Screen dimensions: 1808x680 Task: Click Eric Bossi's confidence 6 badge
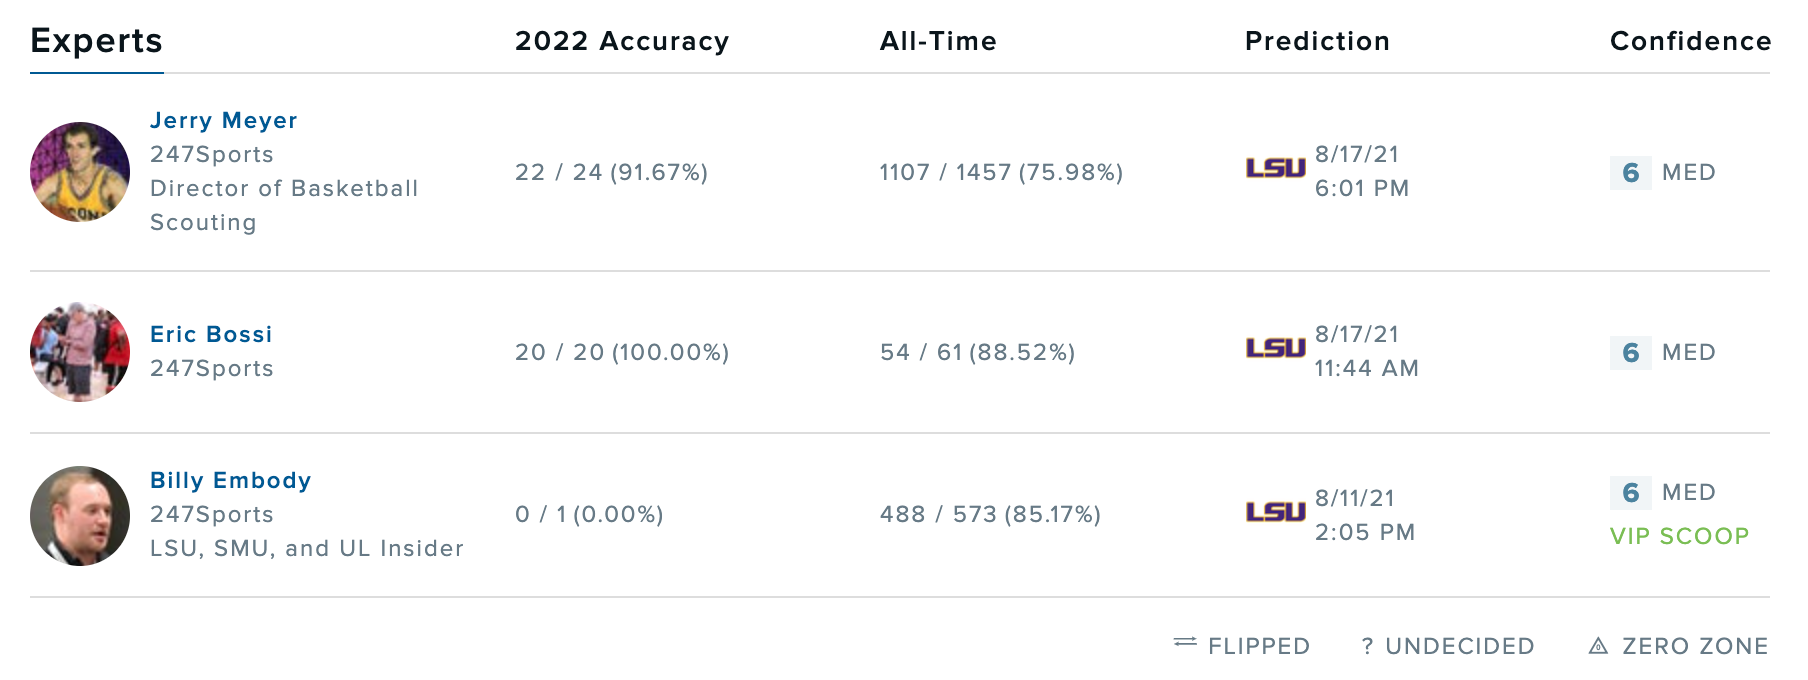pos(1630,353)
